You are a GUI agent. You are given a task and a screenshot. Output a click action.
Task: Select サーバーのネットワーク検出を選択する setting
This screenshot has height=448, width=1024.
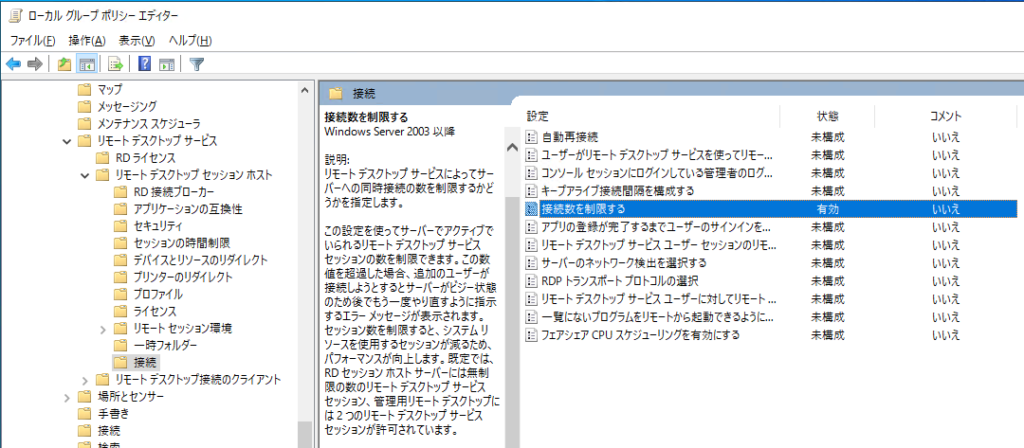click(624, 263)
